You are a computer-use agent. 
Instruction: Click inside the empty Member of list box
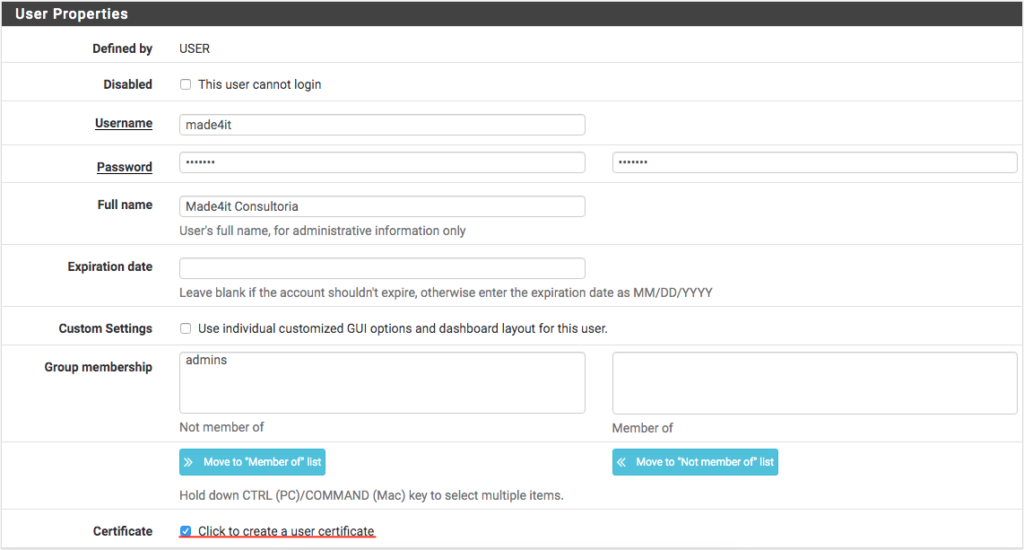click(814, 383)
